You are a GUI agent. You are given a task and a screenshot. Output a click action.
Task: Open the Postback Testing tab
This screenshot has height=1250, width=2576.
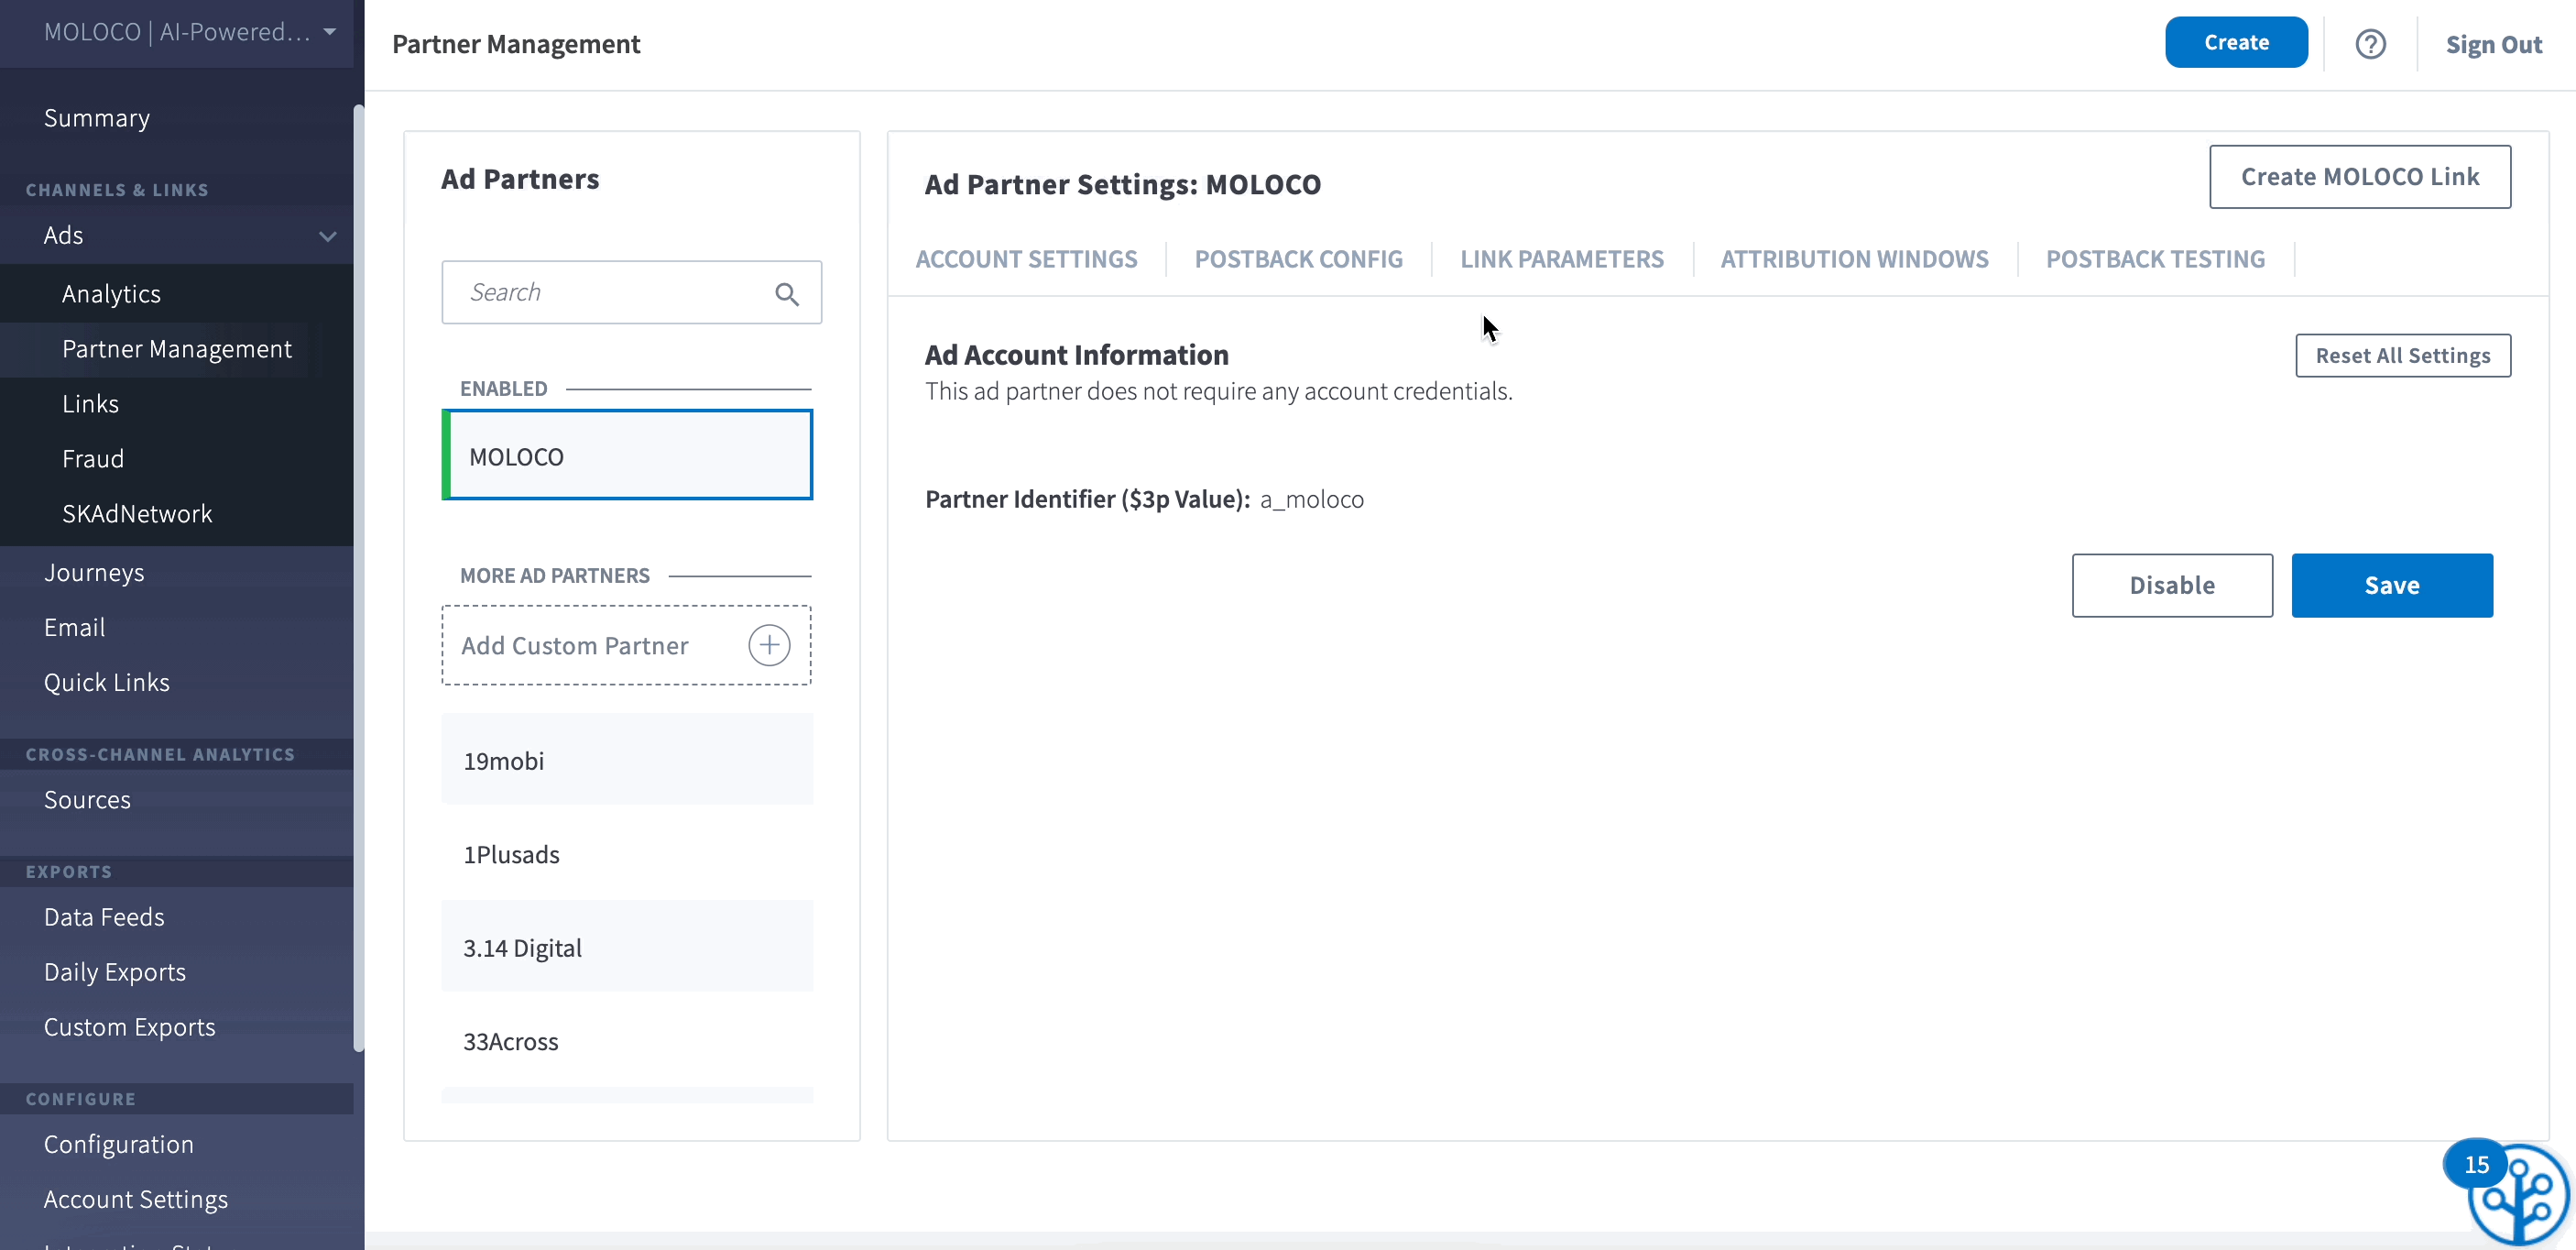(2155, 259)
